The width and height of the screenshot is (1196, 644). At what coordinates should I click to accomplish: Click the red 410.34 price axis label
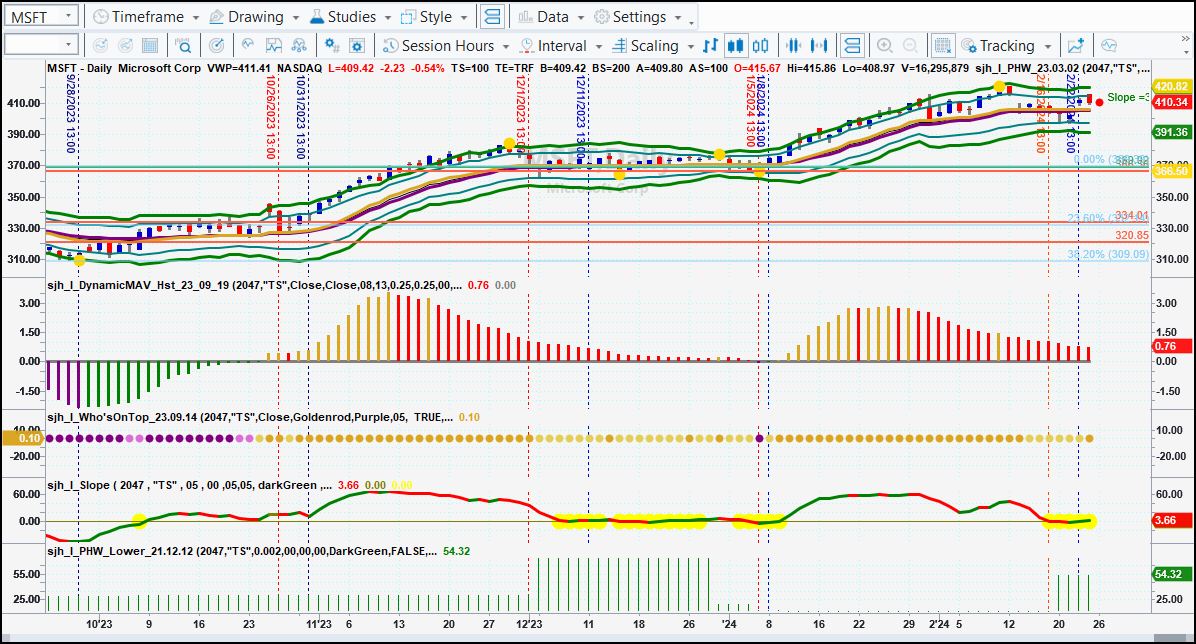tap(1171, 102)
